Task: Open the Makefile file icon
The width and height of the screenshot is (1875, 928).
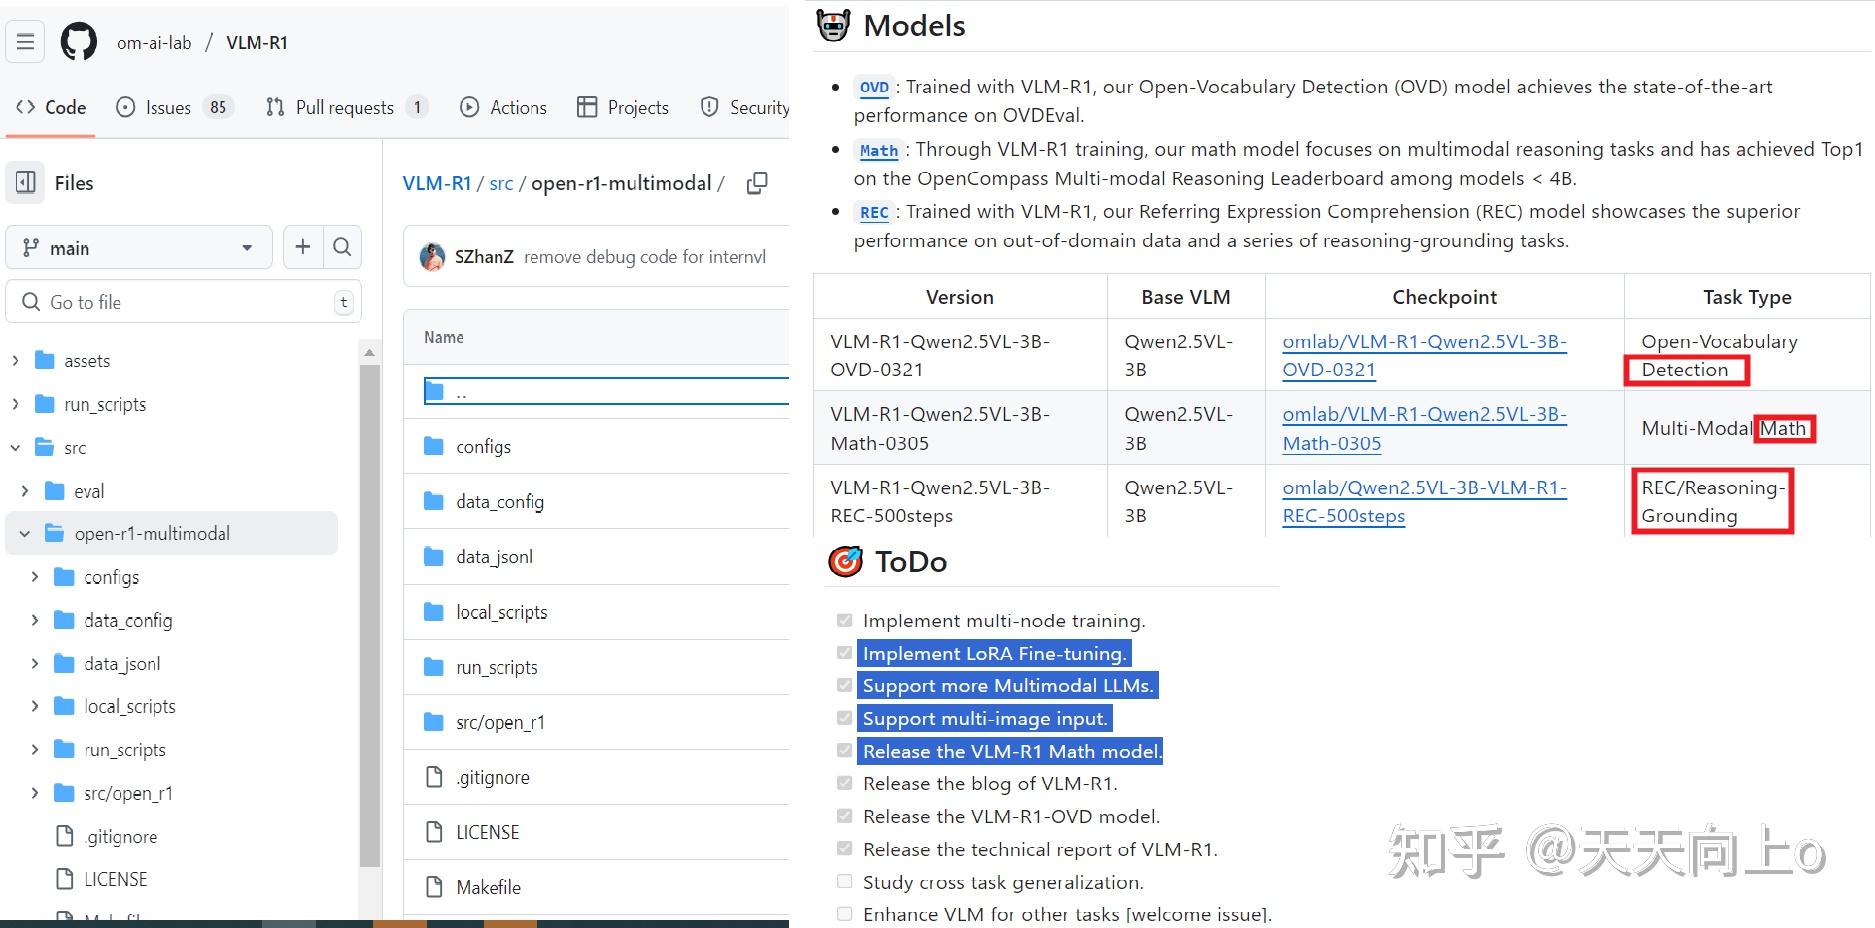Action: point(434,887)
